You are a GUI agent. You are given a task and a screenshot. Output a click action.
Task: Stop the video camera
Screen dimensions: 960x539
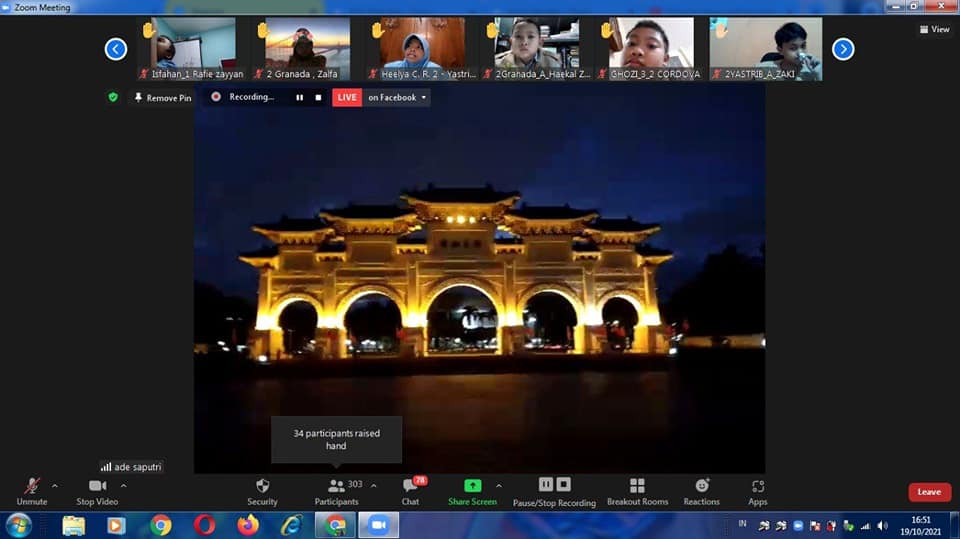point(97,492)
